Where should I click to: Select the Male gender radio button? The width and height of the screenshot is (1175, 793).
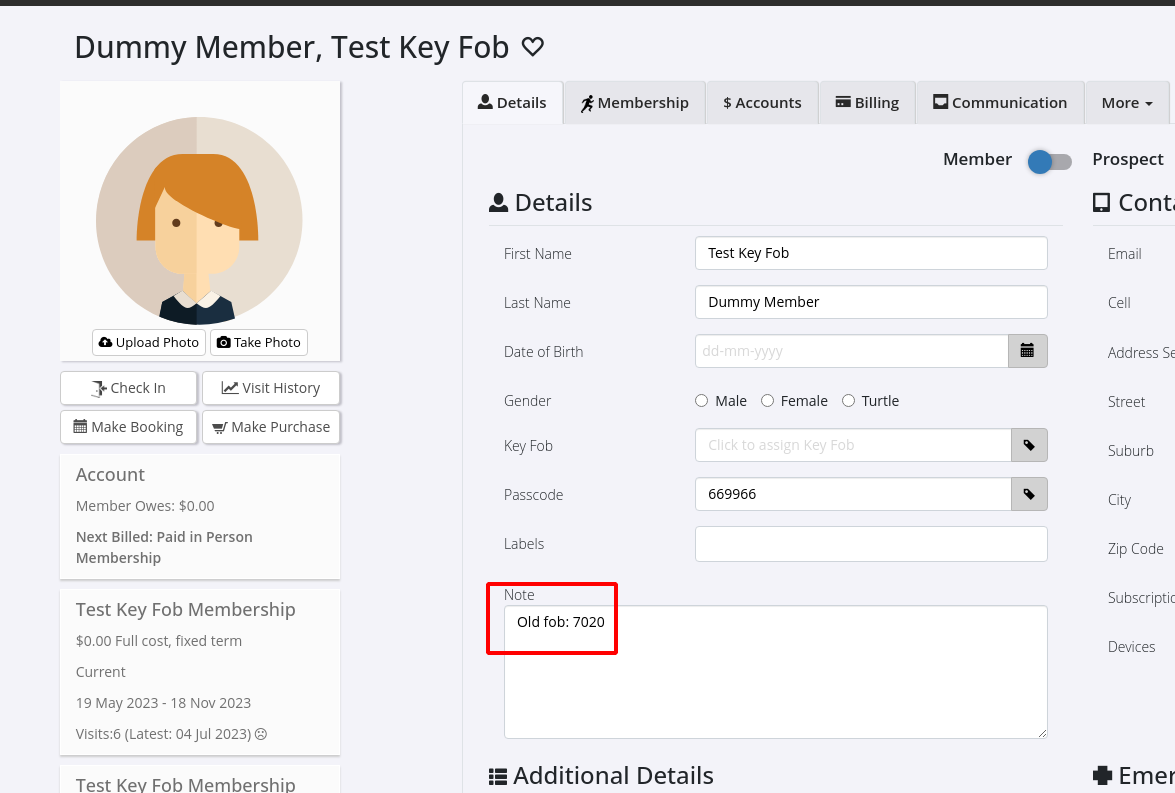point(701,401)
